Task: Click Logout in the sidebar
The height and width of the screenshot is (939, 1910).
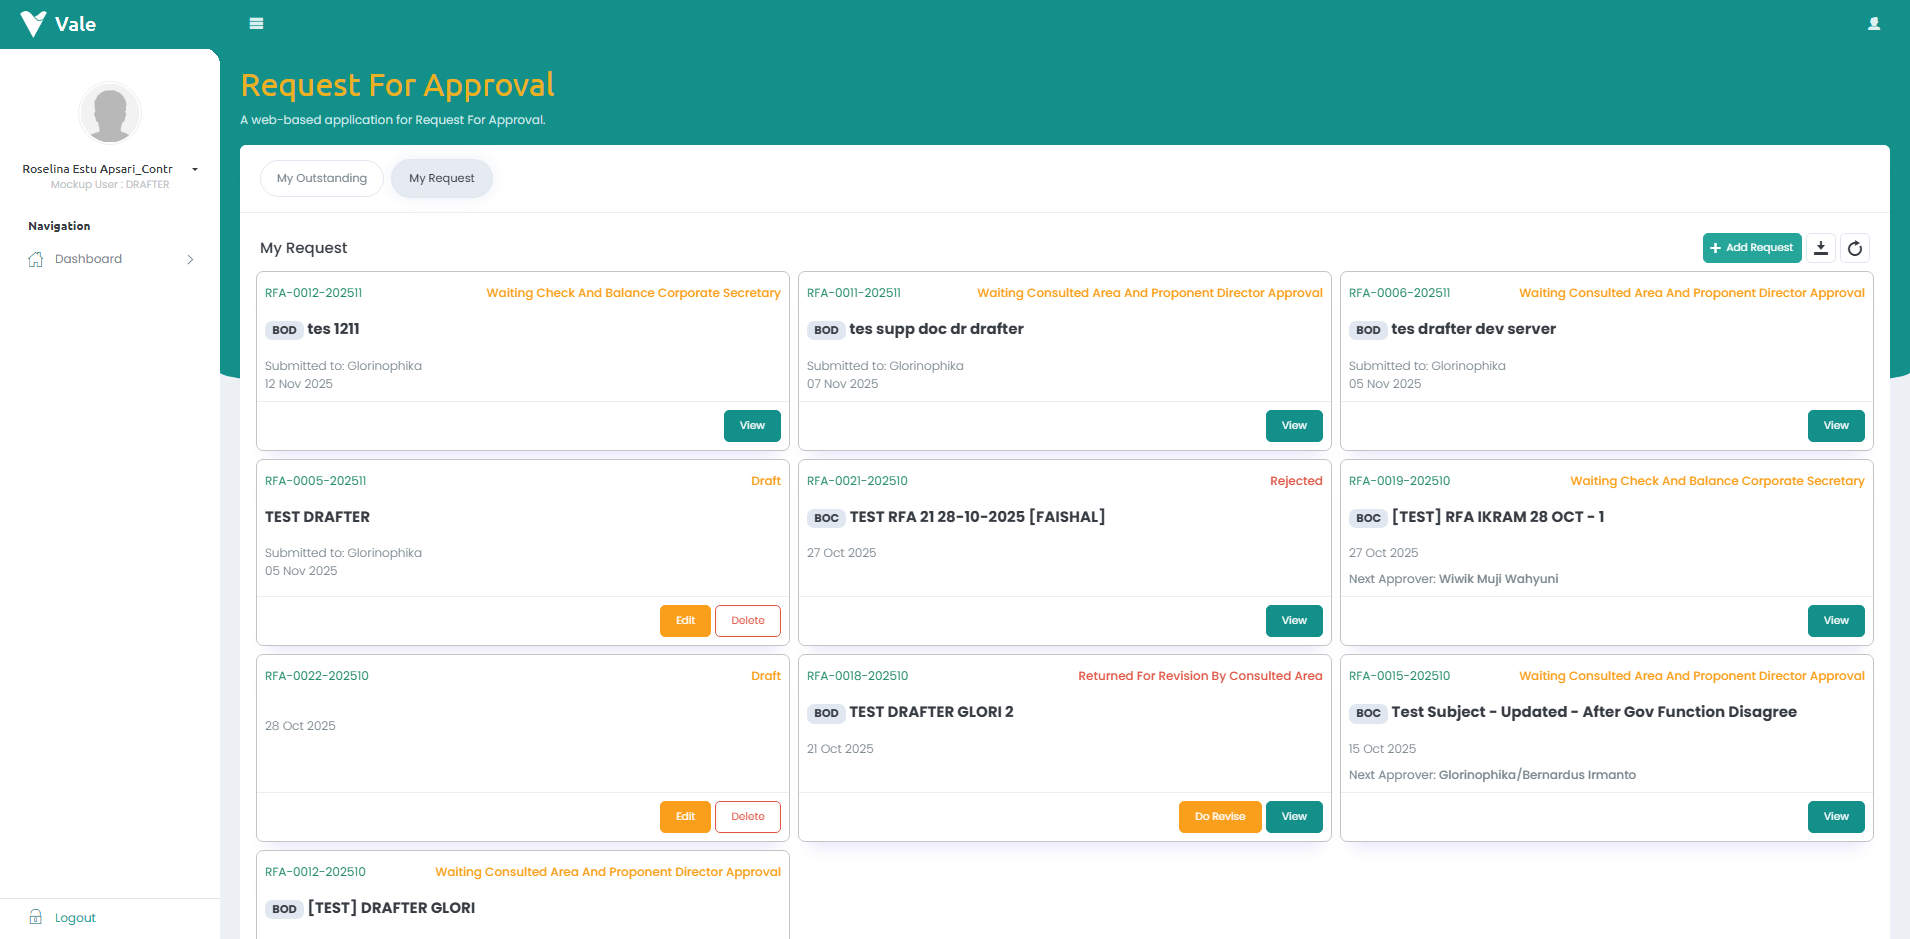Action: pos(75,918)
